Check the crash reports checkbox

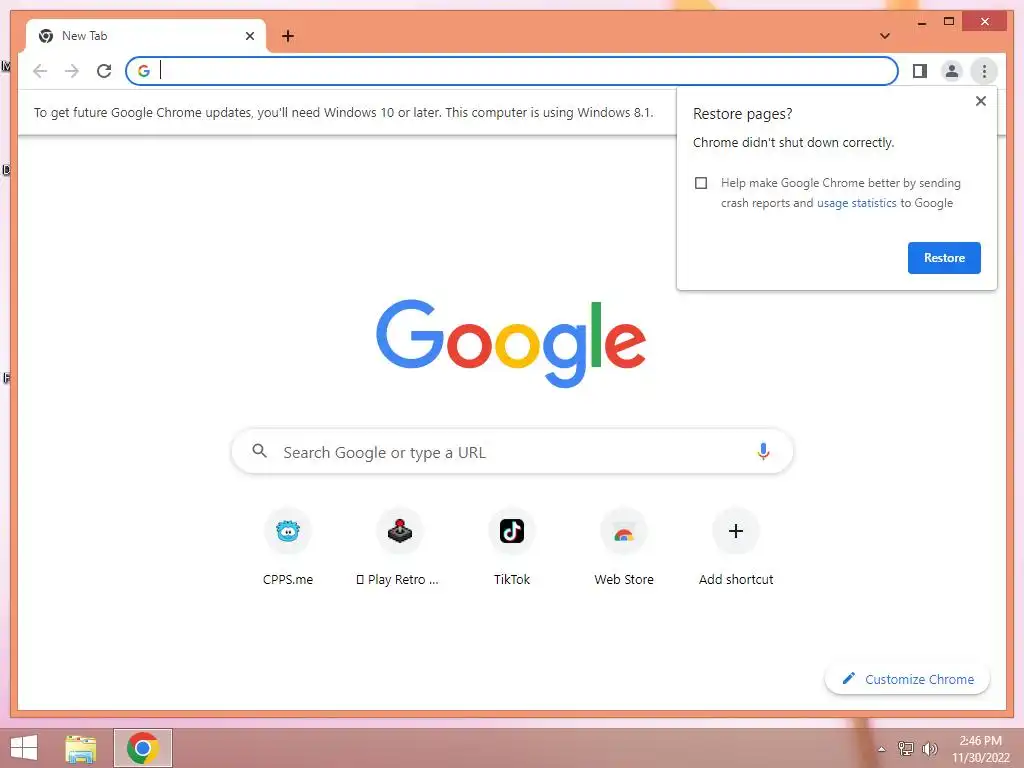pyautogui.click(x=701, y=183)
